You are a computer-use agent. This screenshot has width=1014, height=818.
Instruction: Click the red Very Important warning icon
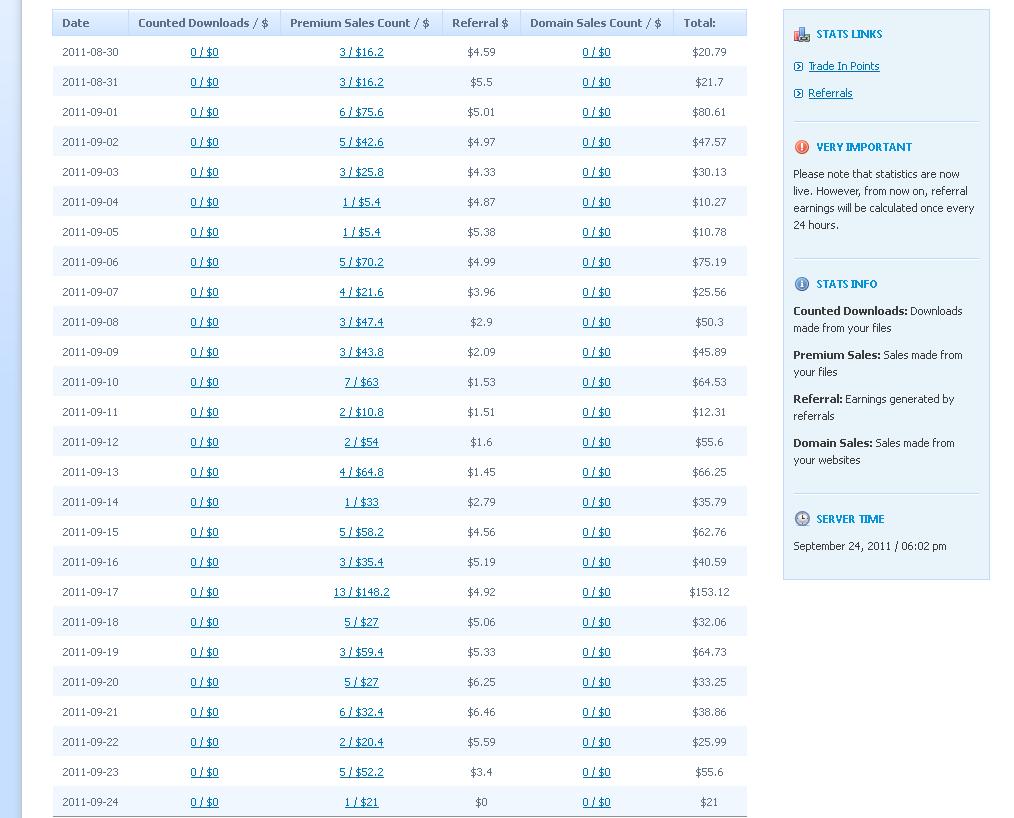(x=802, y=147)
